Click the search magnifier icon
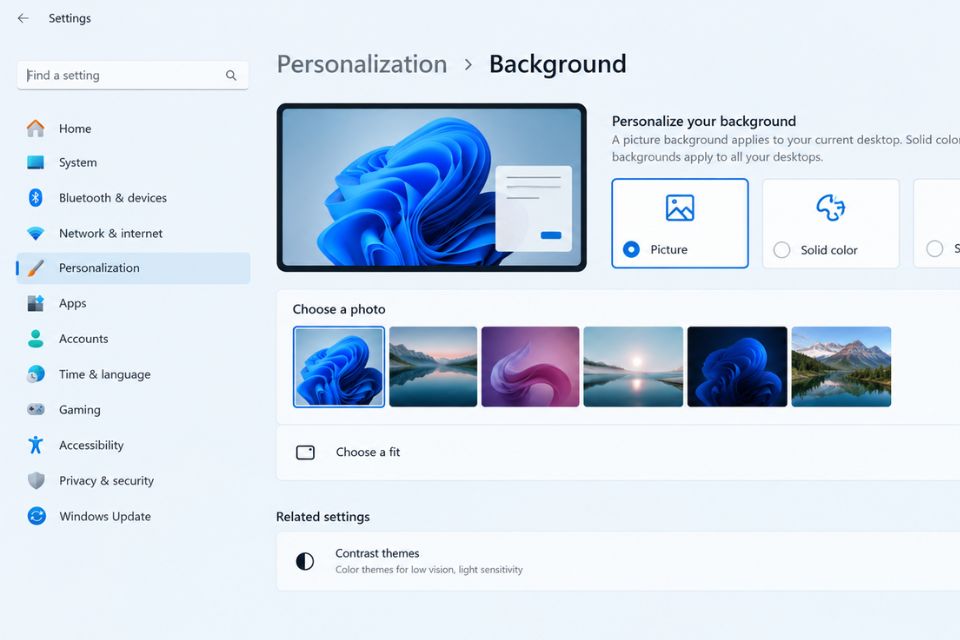This screenshot has width=960, height=640. click(231, 75)
